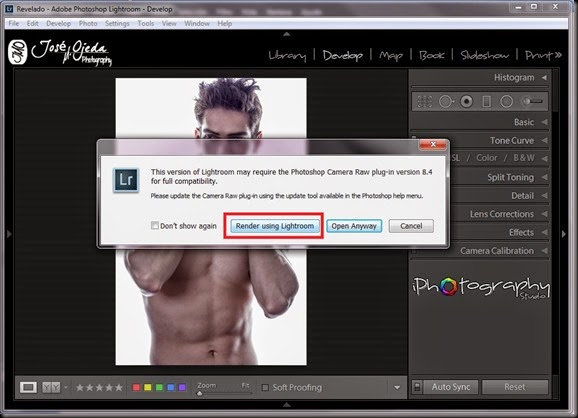Open the Develop menu
This screenshot has width=578, height=418.
59,23
